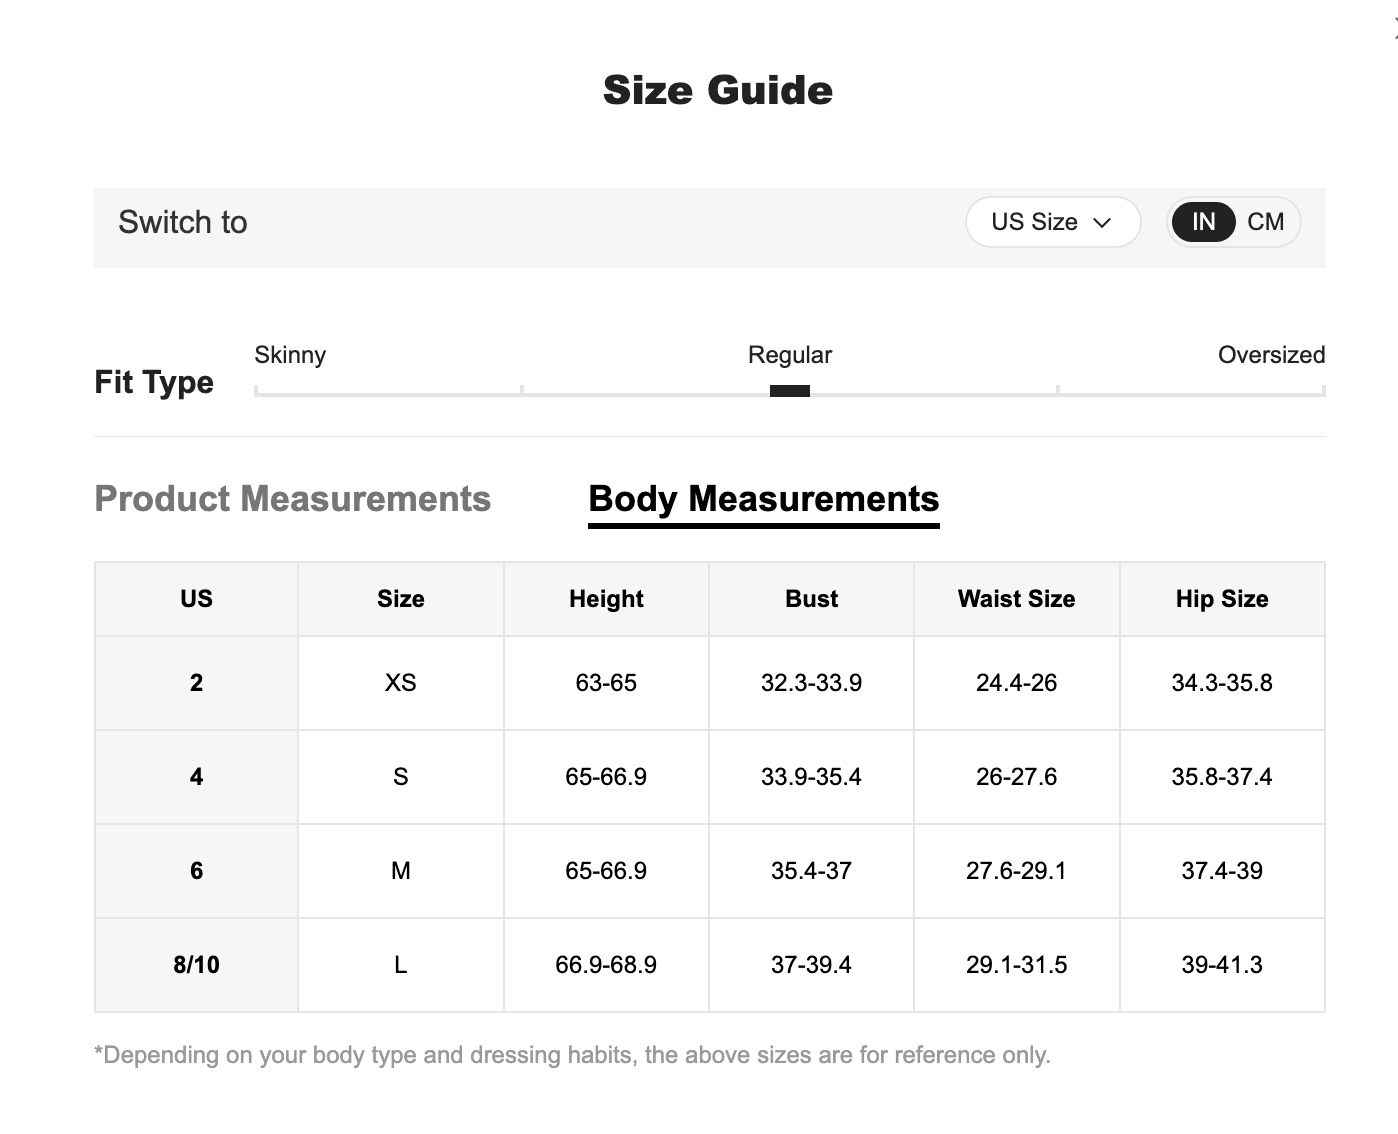Click the chevron arrow beside US Size

tap(1102, 223)
